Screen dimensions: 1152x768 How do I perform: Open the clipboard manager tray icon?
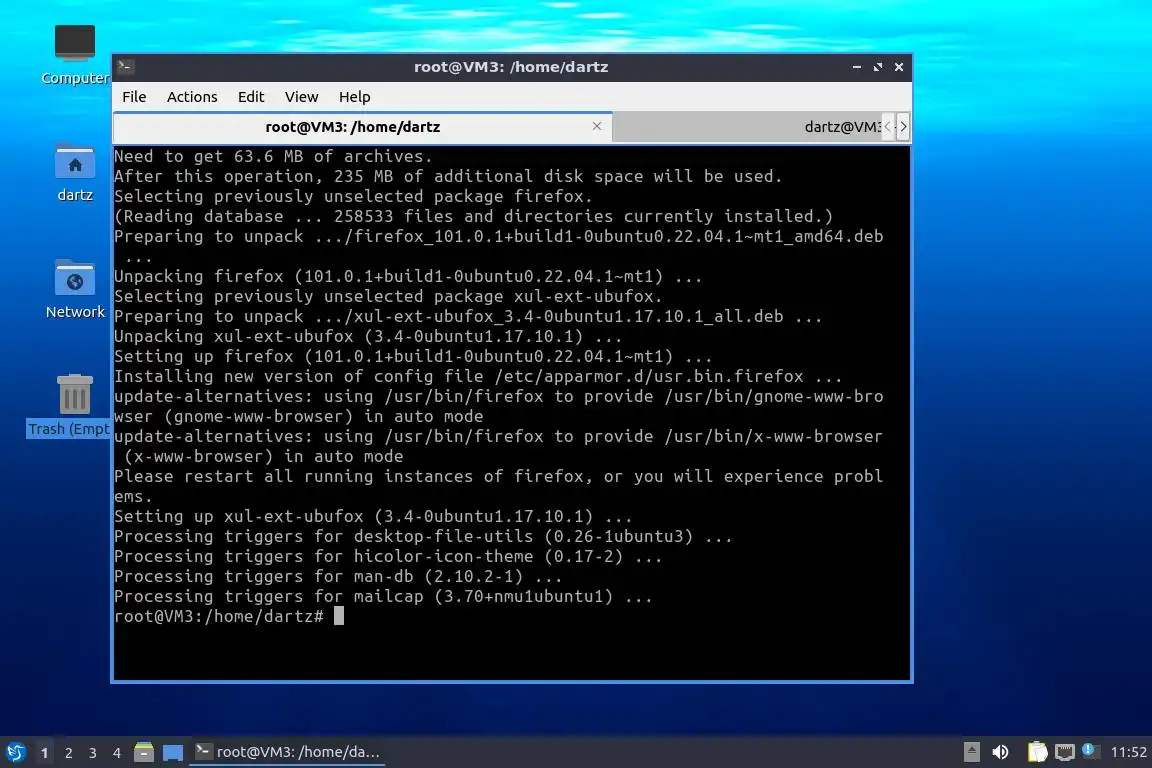1037,752
